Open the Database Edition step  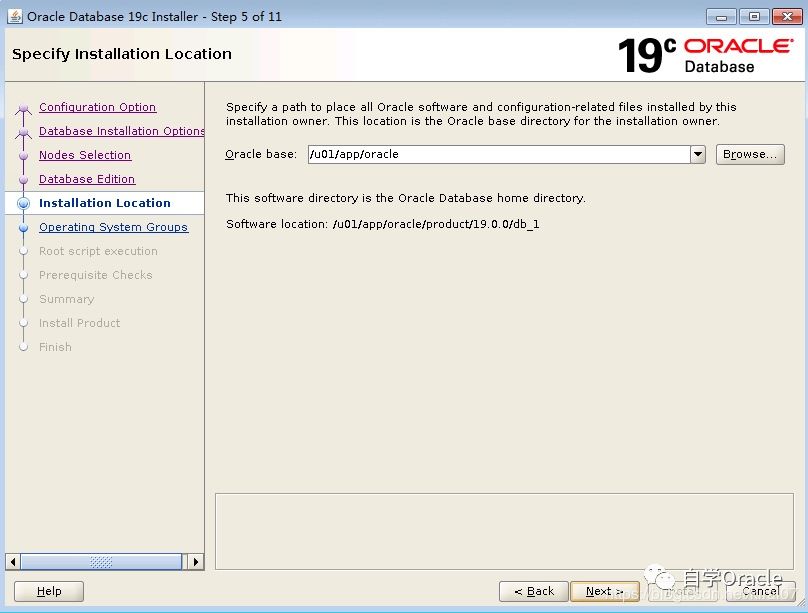pos(87,179)
